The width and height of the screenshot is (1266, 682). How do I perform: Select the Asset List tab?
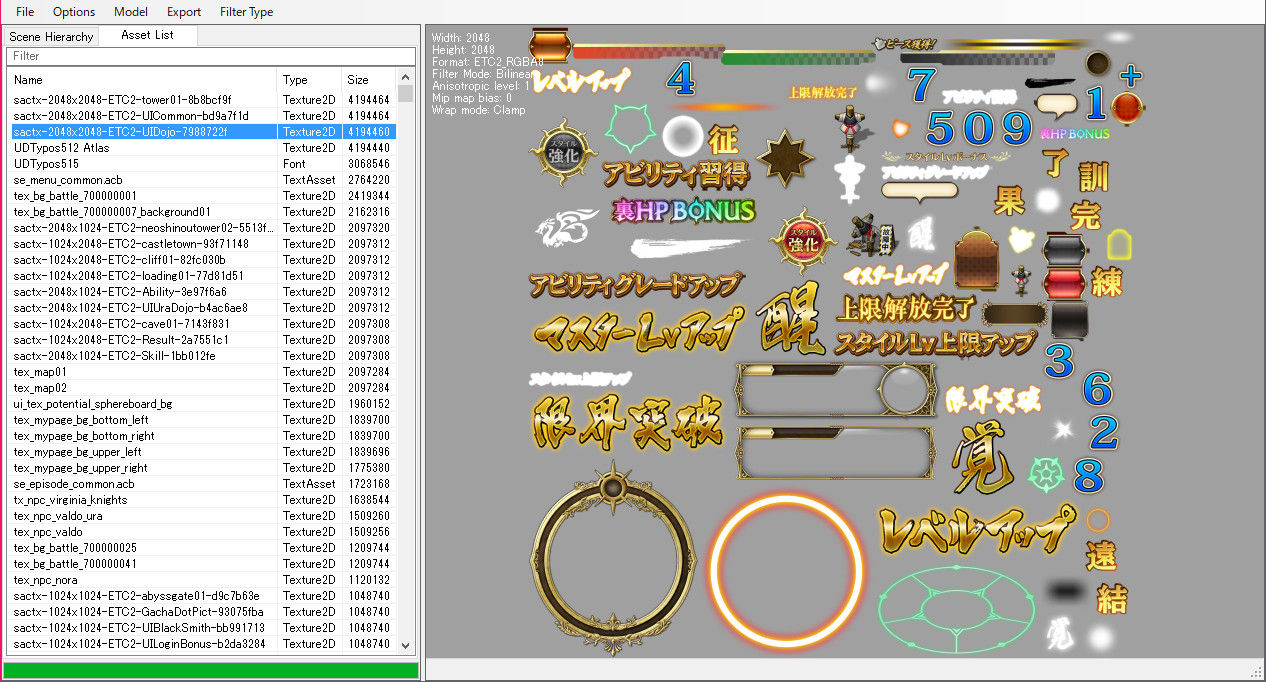pos(147,35)
